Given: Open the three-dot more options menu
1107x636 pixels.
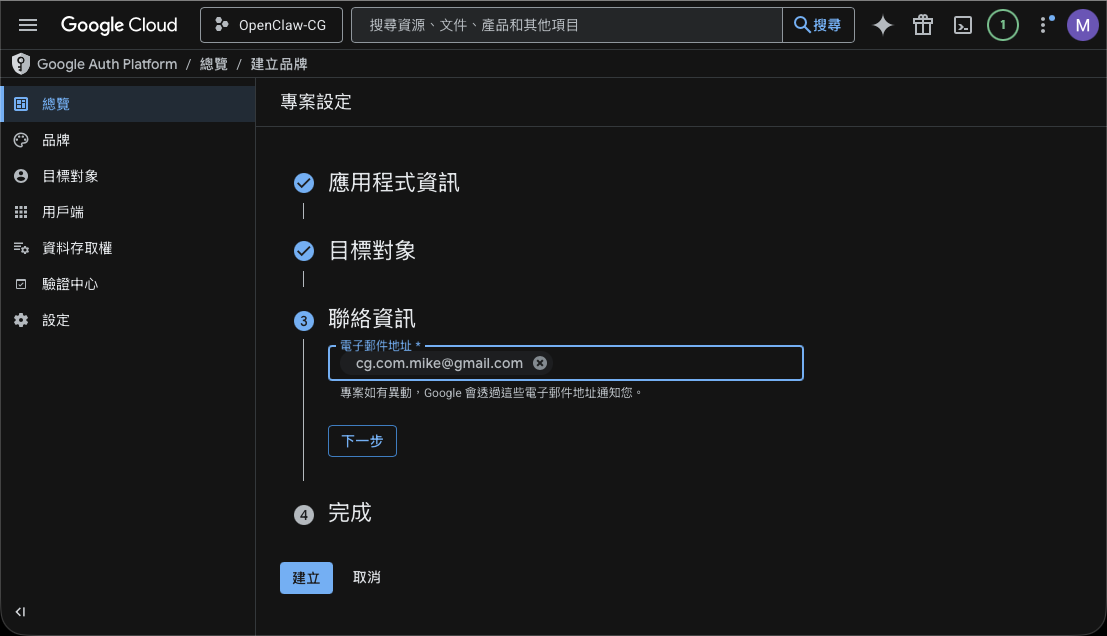Looking at the screenshot, I should click(x=1043, y=25).
